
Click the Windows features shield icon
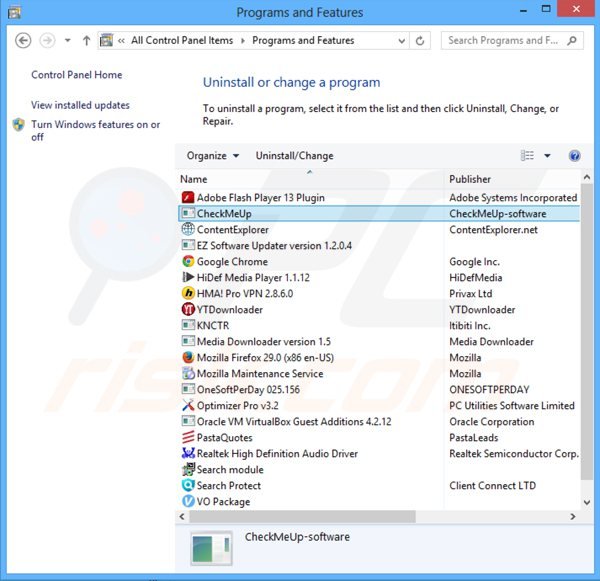pyautogui.click(x=18, y=125)
